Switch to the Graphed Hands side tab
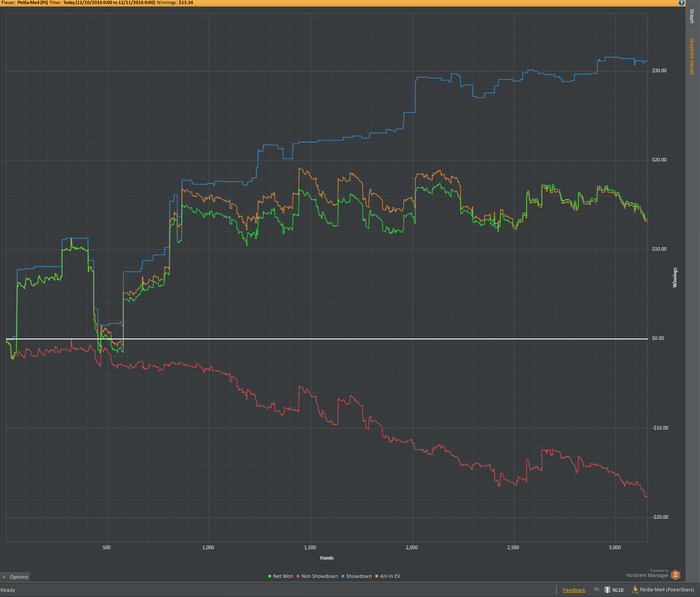Image resolution: width=700 pixels, height=597 pixels. pyautogui.click(x=692, y=56)
